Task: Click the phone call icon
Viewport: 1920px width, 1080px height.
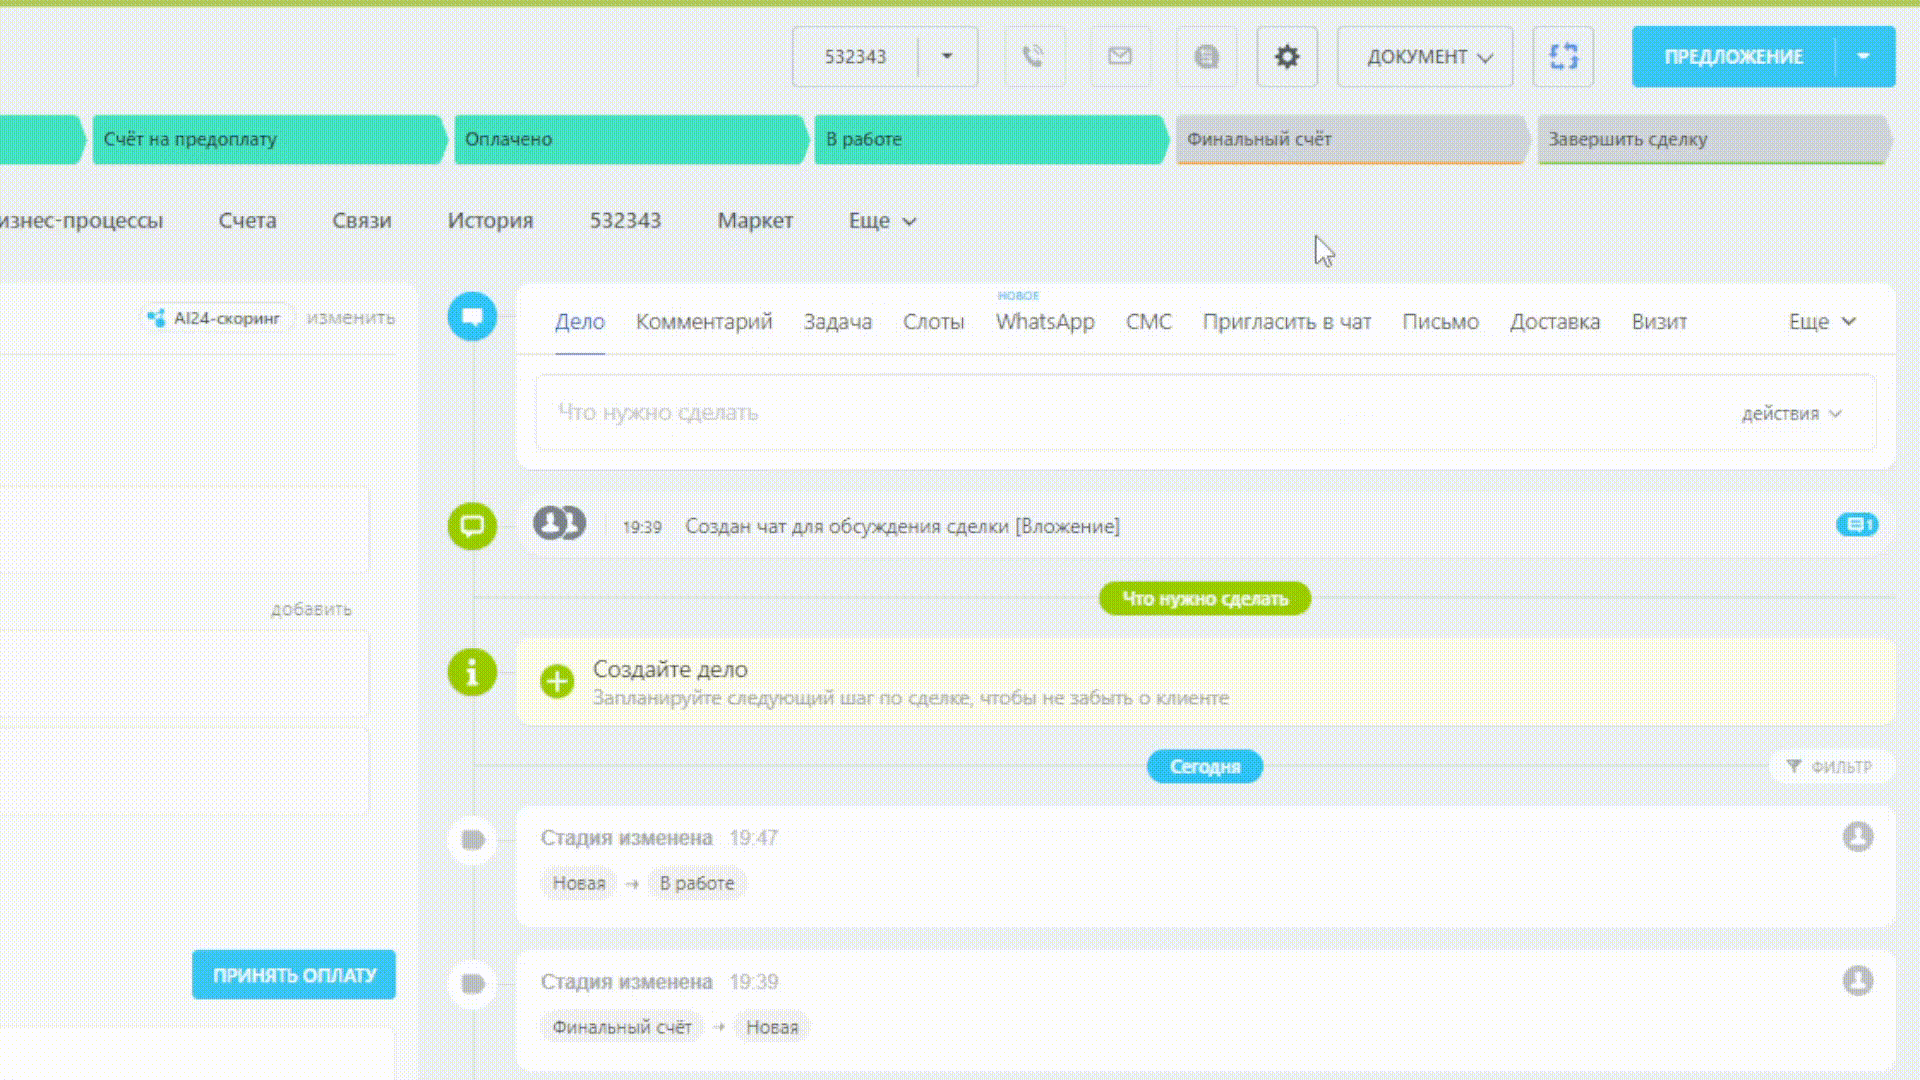Action: click(1033, 57)
